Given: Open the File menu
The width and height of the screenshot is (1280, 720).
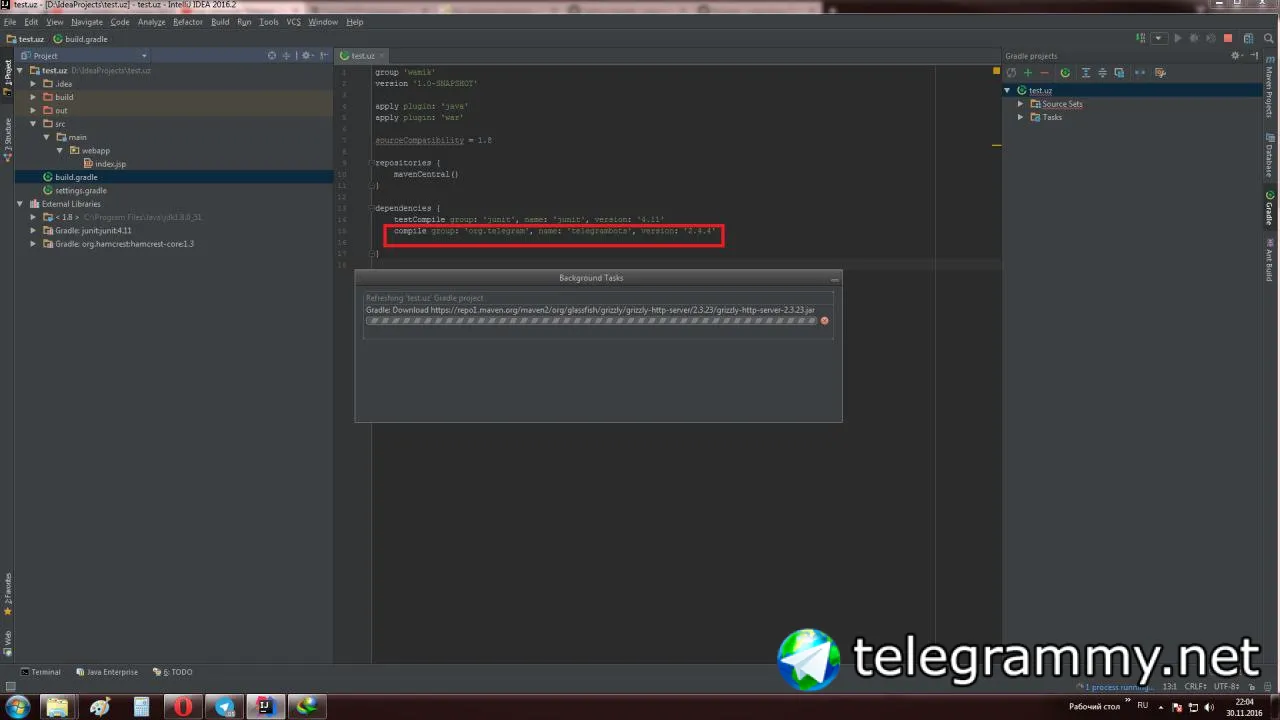Looking at the screenshot, I should pos(10,22).
